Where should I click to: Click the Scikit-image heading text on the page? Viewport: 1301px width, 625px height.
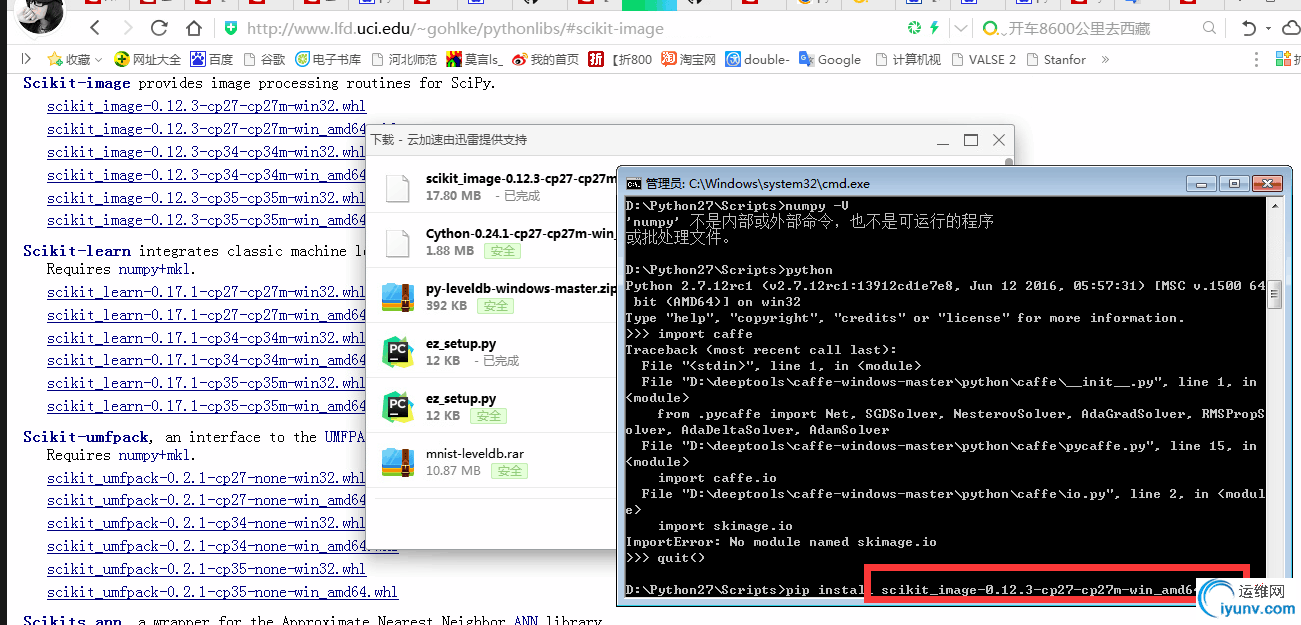click(77, 83)
